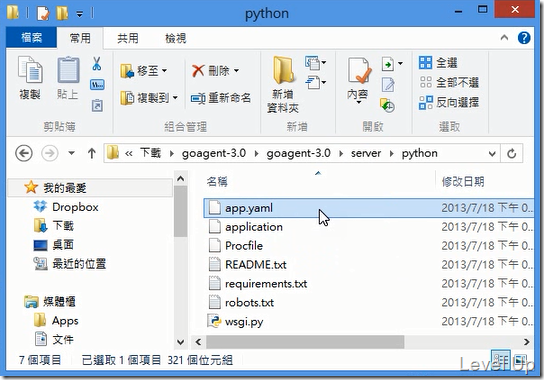
Task: Click Select all (全選)
Action: click(439, 63)
